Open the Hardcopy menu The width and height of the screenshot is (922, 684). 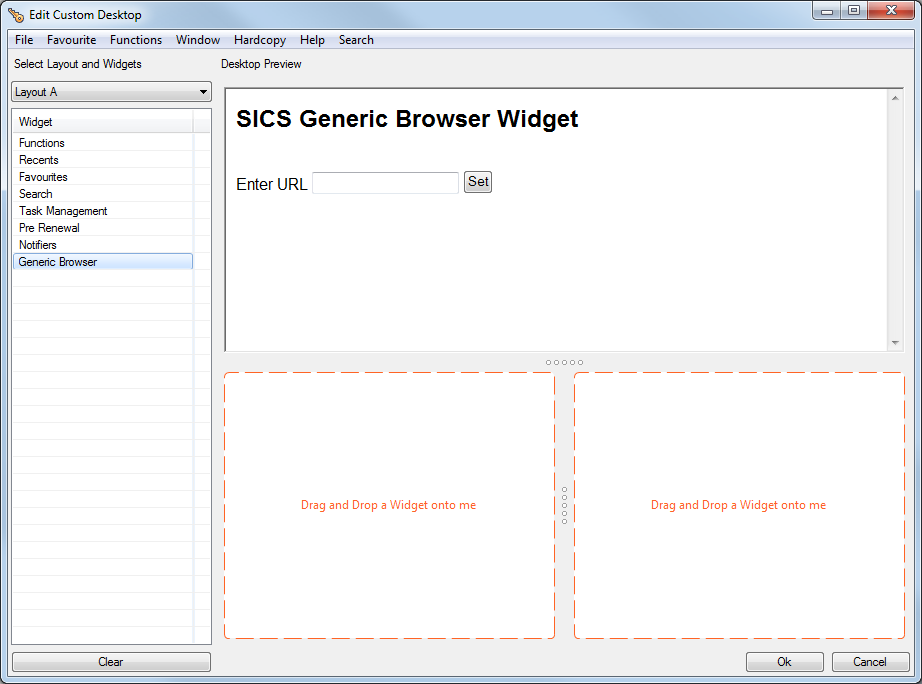point(259,40)
